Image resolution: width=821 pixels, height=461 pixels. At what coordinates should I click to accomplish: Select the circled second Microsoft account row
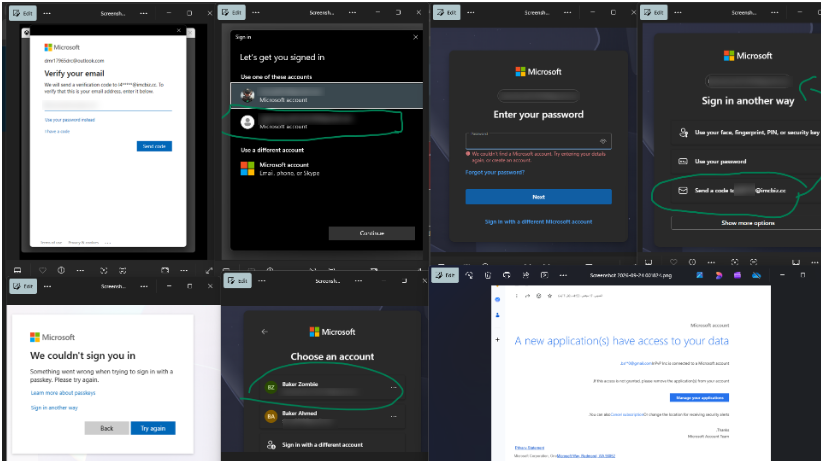pyautogui.click(x=326, y=122)
